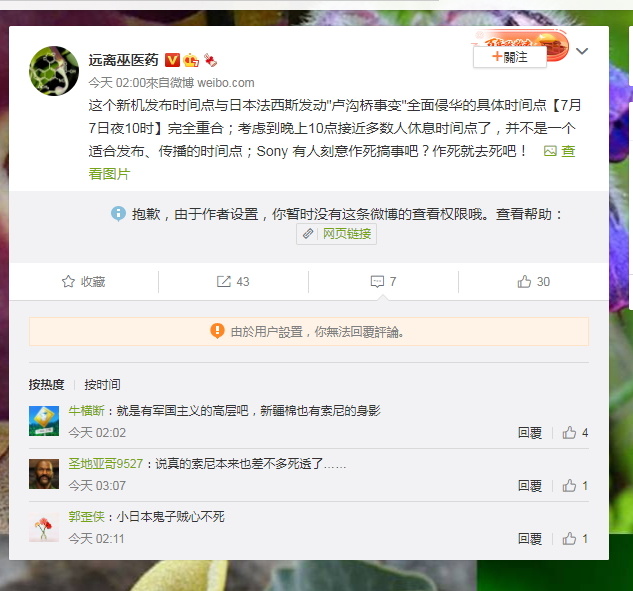Click the orange V verified badge

tap(172, 60)
